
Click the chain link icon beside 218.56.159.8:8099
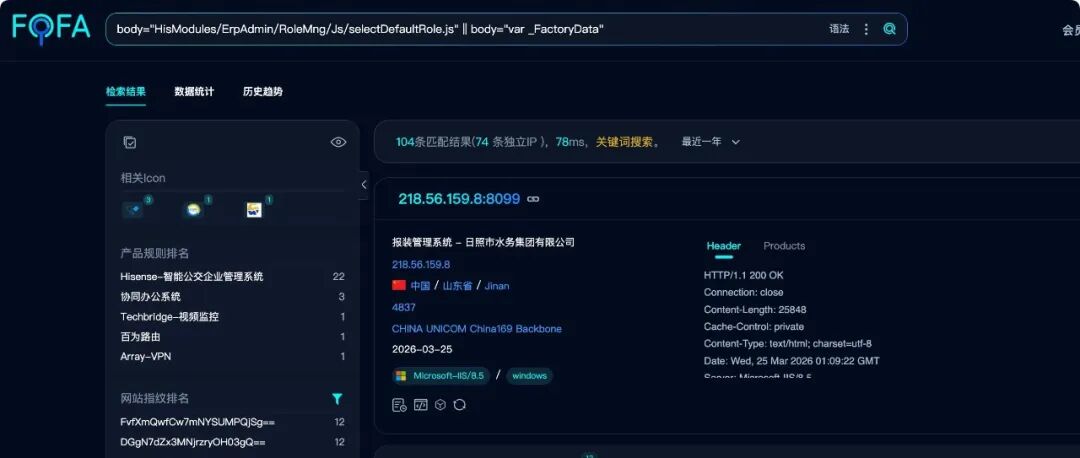(533, 199)
